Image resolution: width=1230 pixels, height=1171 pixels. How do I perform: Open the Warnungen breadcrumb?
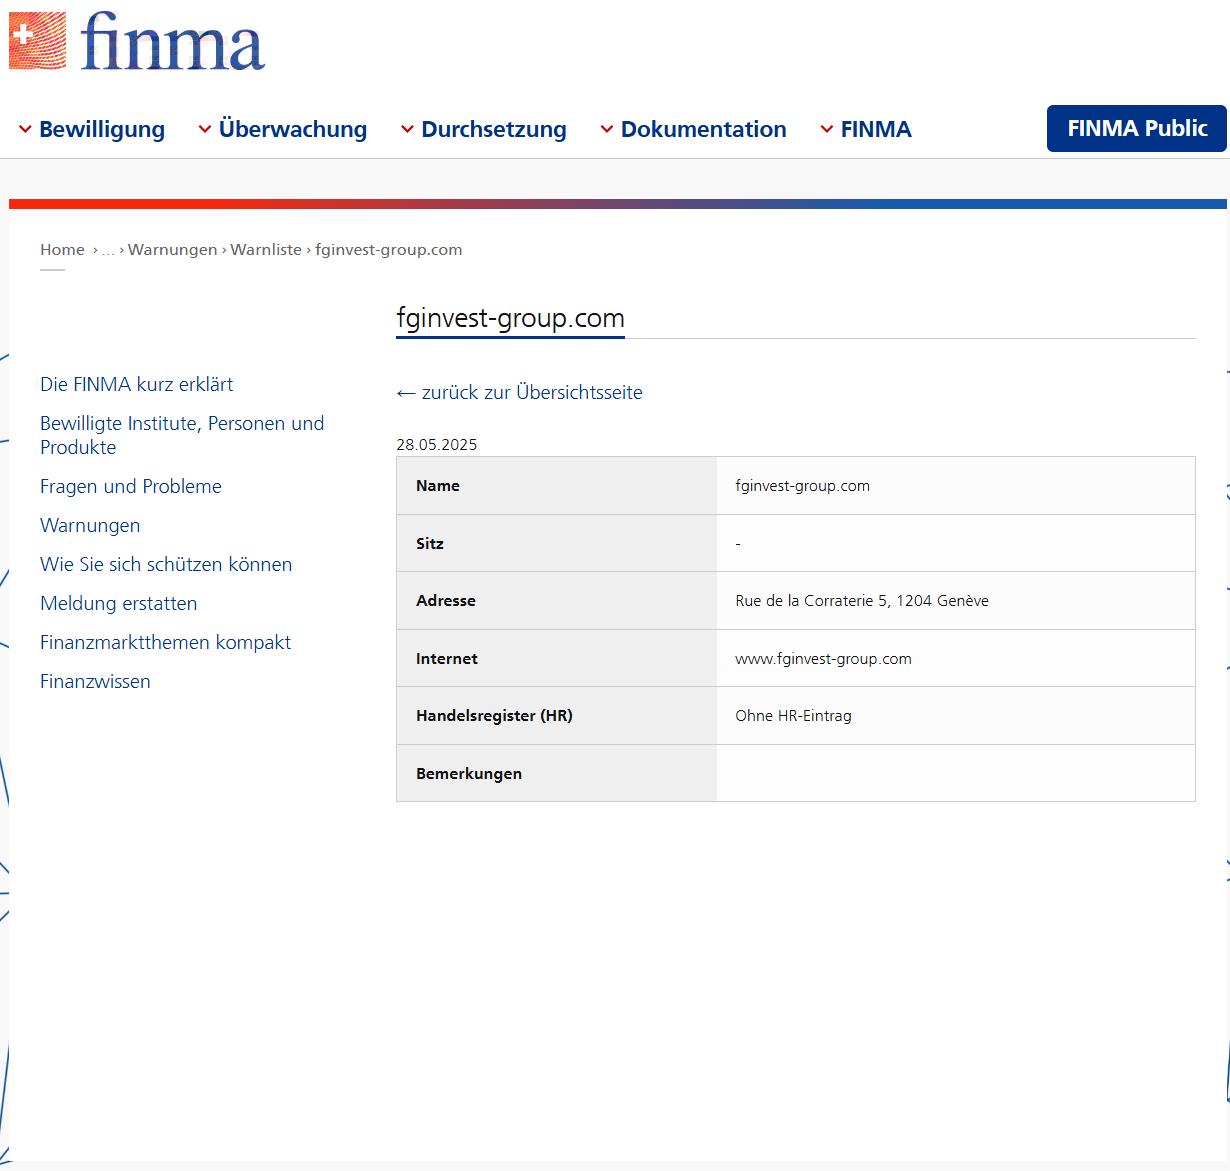(172, 250)
